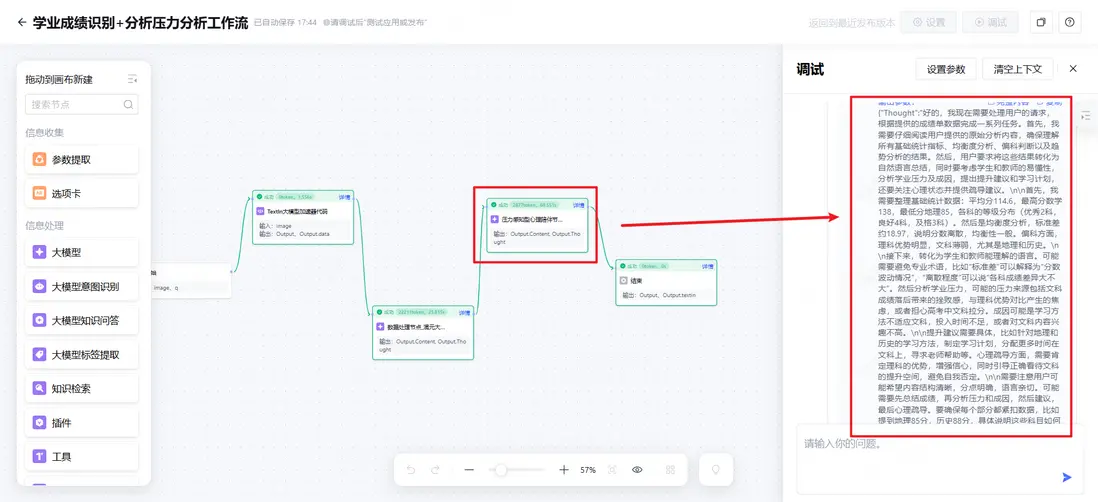This screenshot has width=1098, height=502.
Task: Open details of 结束 node
Action: coord(708,266)
